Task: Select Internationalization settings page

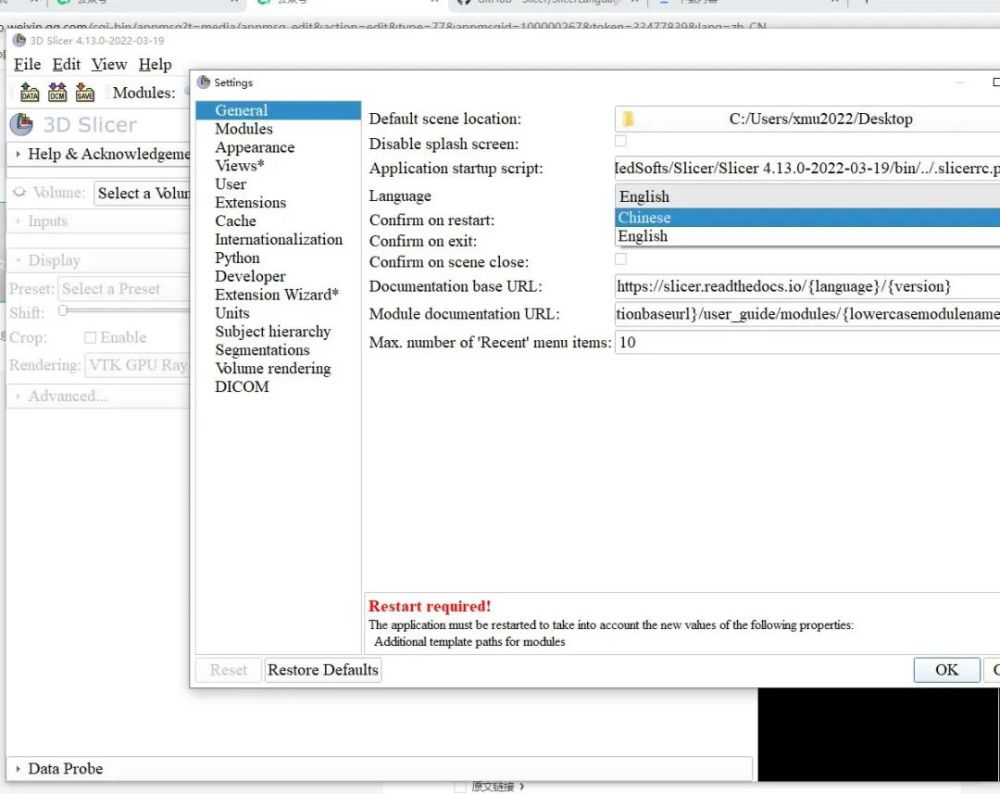Action: (x=278, y=240)
